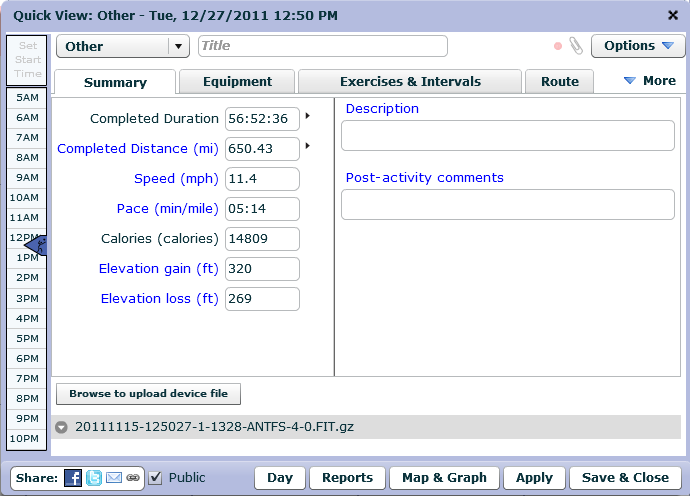Select 8AM on the time ruler
This screenshot has width=690, height=496.
27,158
